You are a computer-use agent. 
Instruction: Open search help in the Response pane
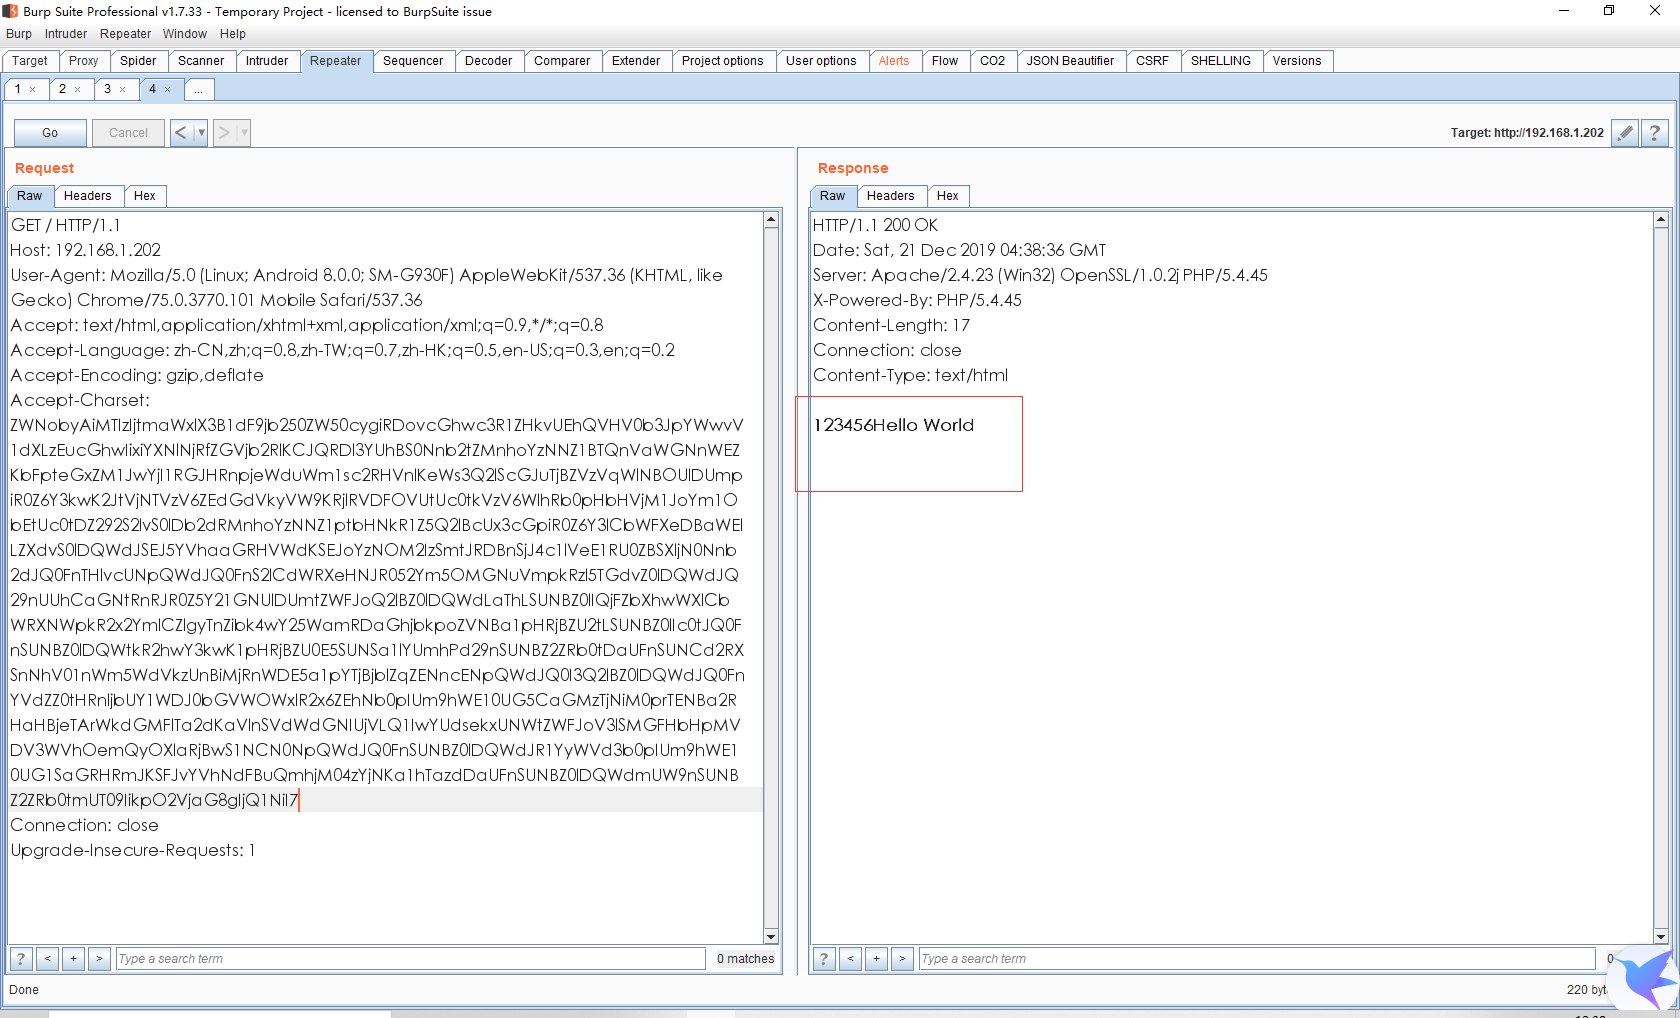pyautogui.click(x=824, y=959)
